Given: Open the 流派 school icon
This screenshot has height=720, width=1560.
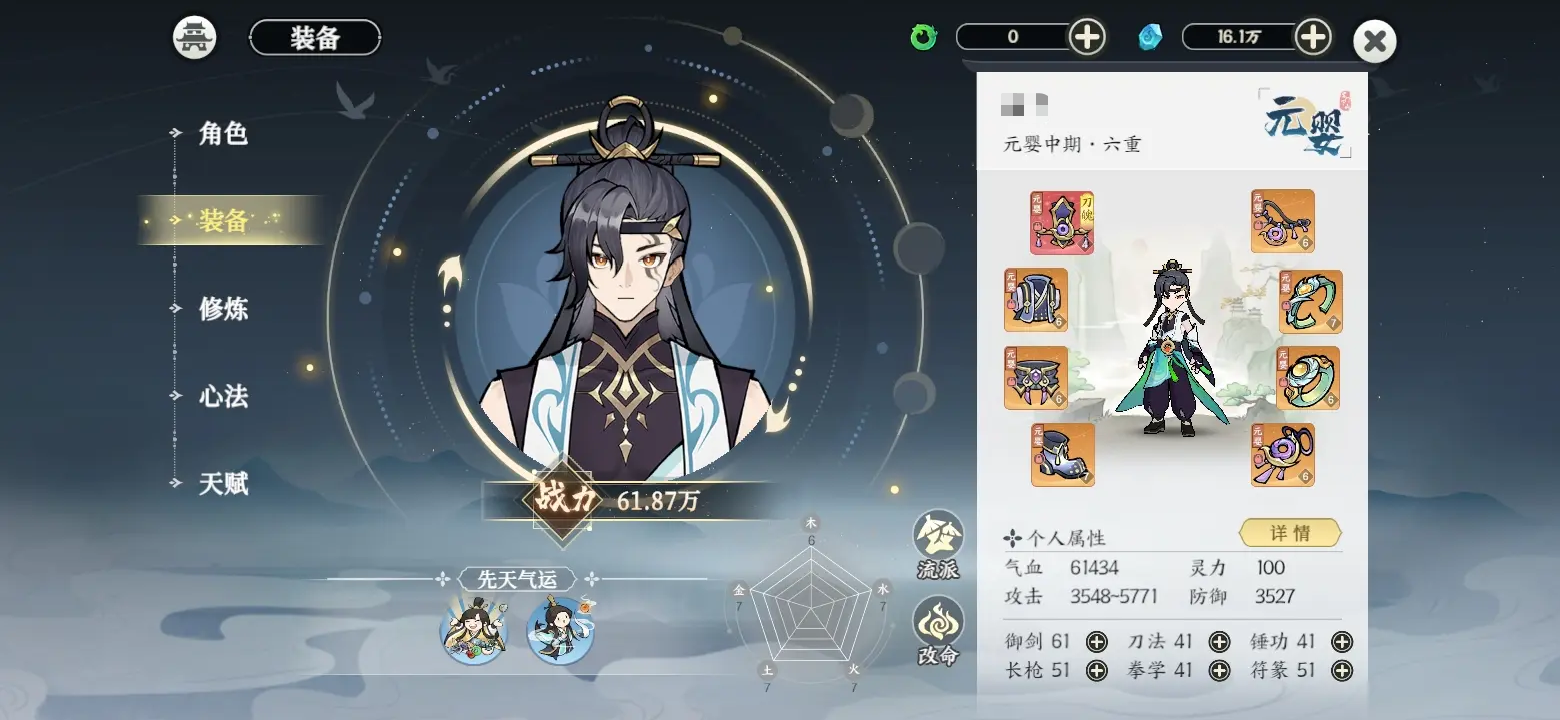Looking at the screenshot, I should pyautogui.click(x=938, y=545).
